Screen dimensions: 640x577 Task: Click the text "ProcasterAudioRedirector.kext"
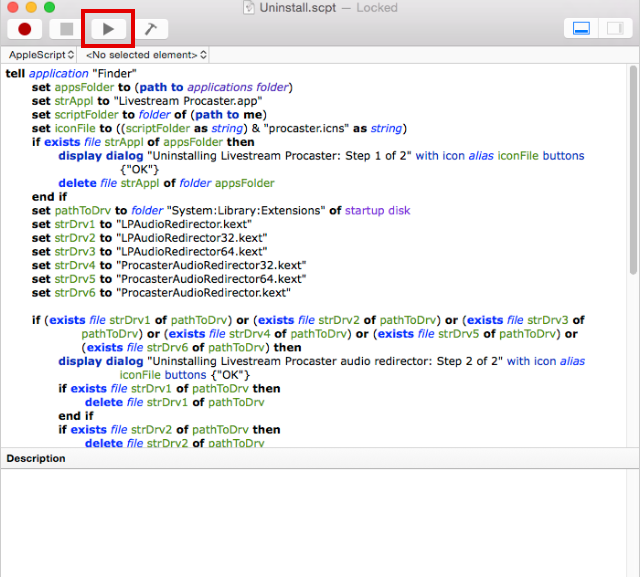203,293
